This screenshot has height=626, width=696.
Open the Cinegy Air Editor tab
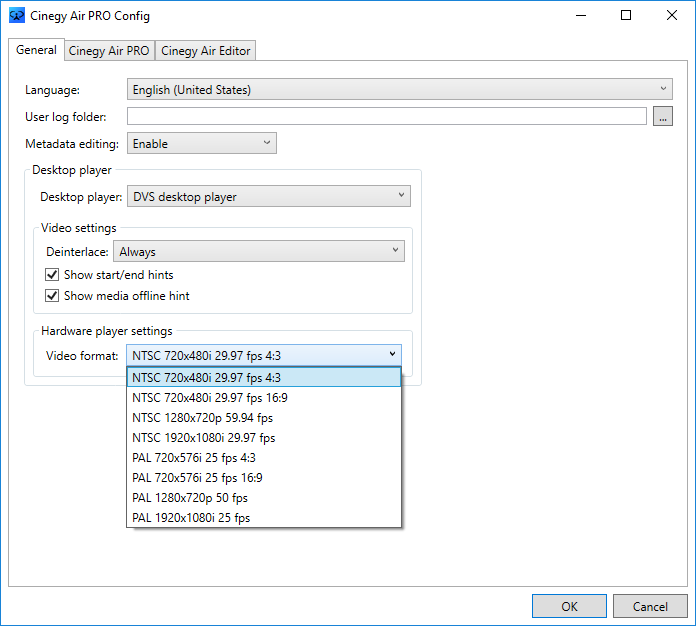coord(206,51)
